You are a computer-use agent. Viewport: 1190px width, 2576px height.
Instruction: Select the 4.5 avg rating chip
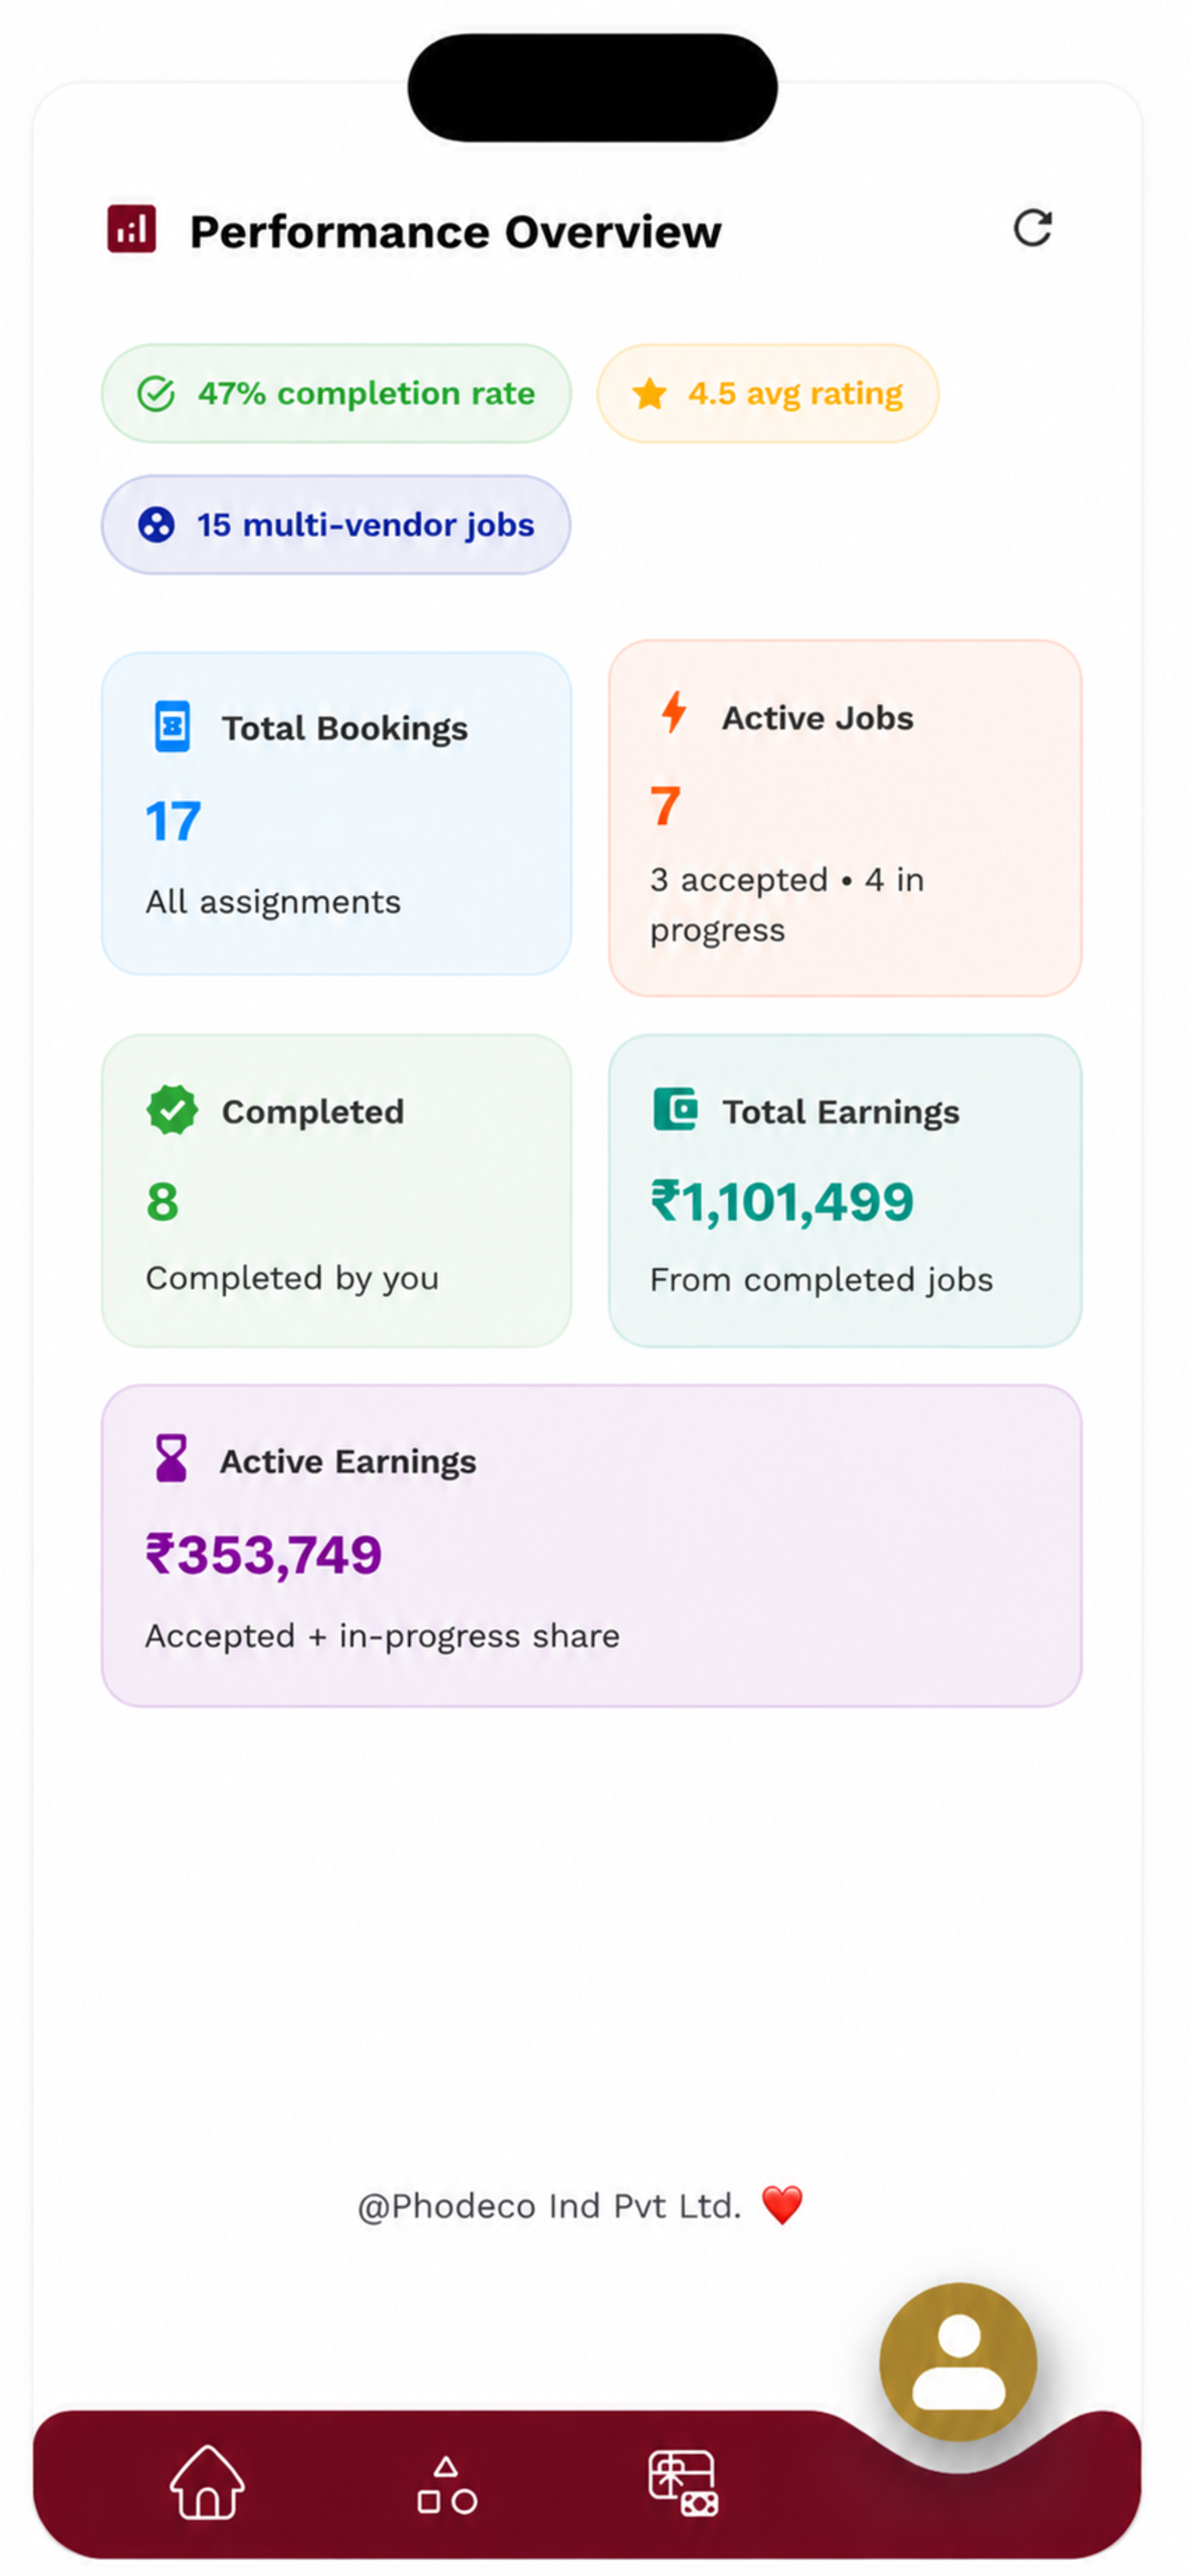pyautogui.click(x=767, y=393)
